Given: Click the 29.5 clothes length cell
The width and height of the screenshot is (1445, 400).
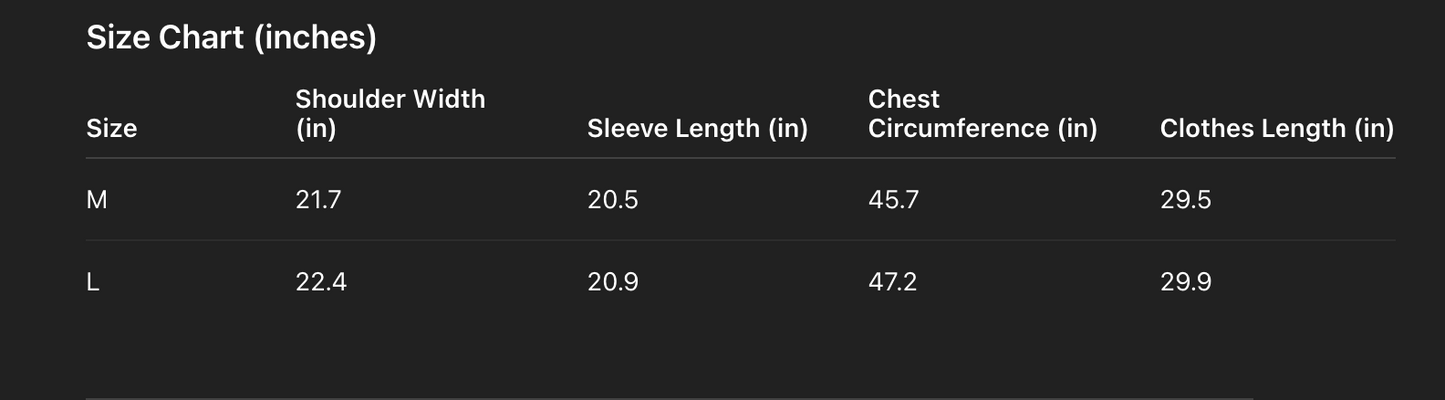Looking at the screenshot, I should 1185,200.
